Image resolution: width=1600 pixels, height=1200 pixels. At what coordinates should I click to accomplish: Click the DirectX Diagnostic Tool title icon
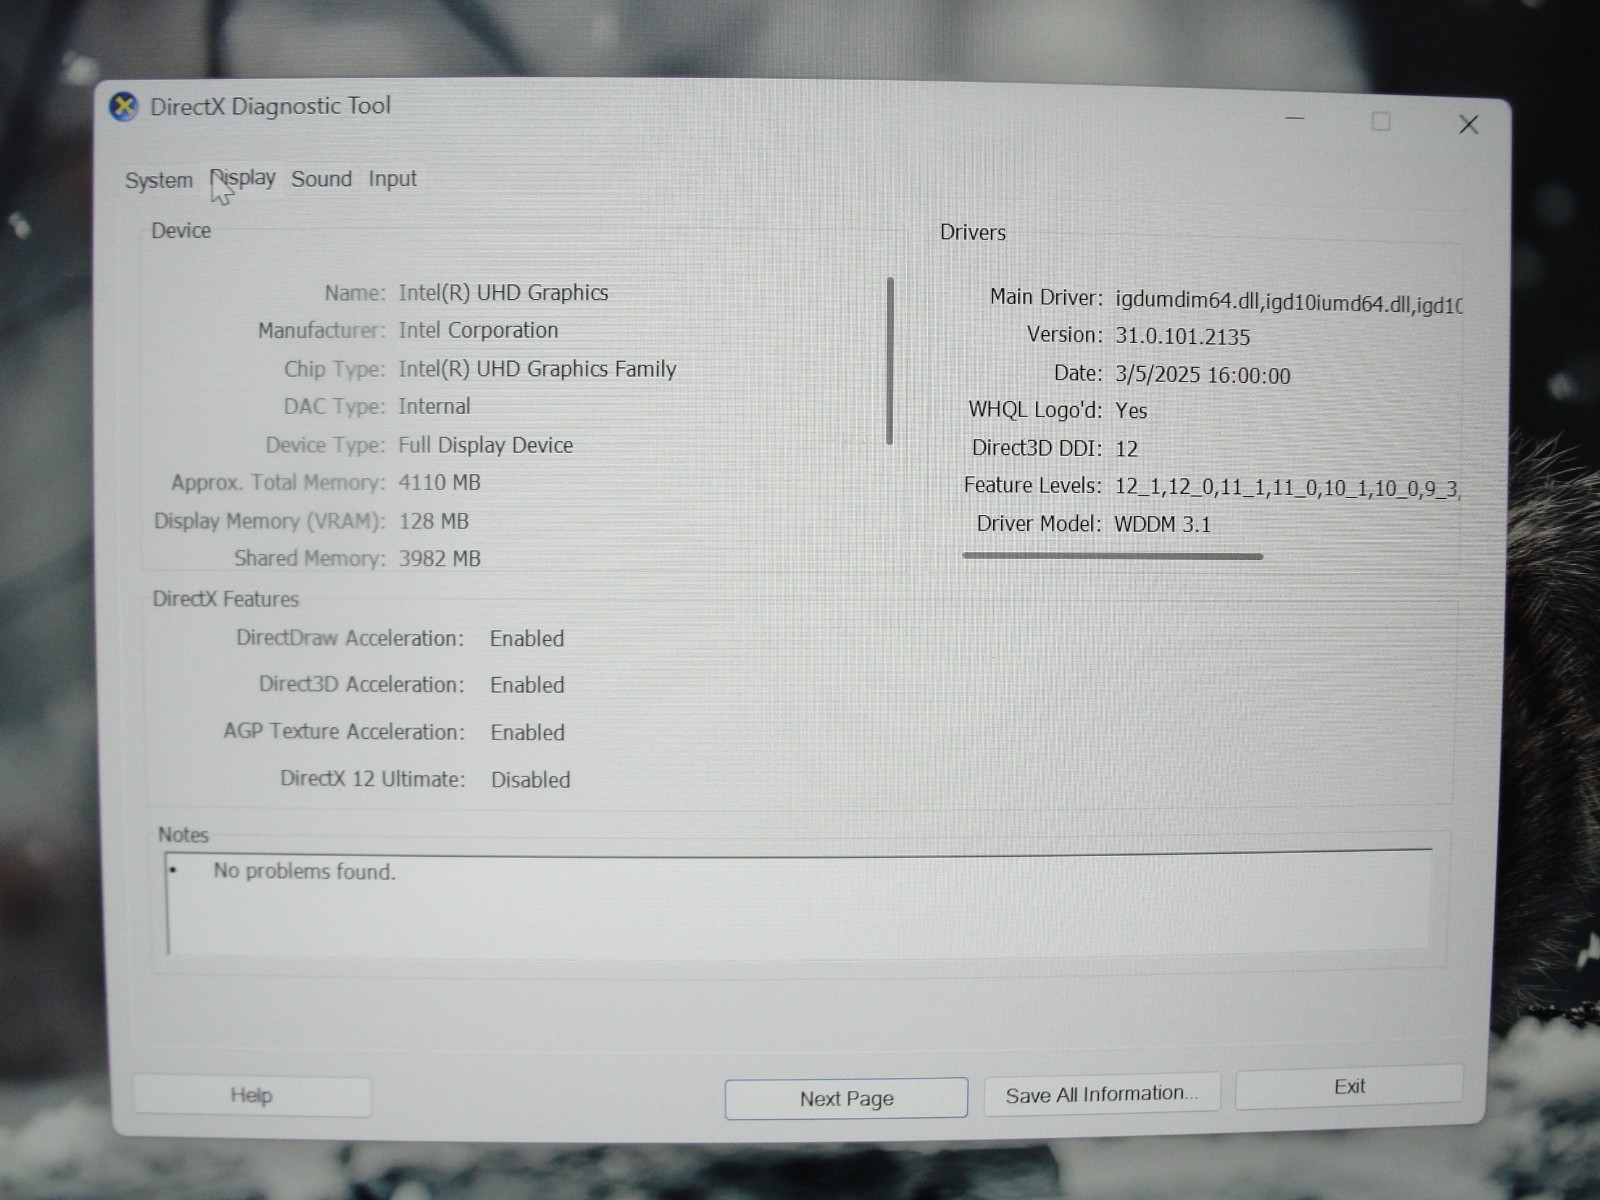pyautogui.click(x=124, y=106)
